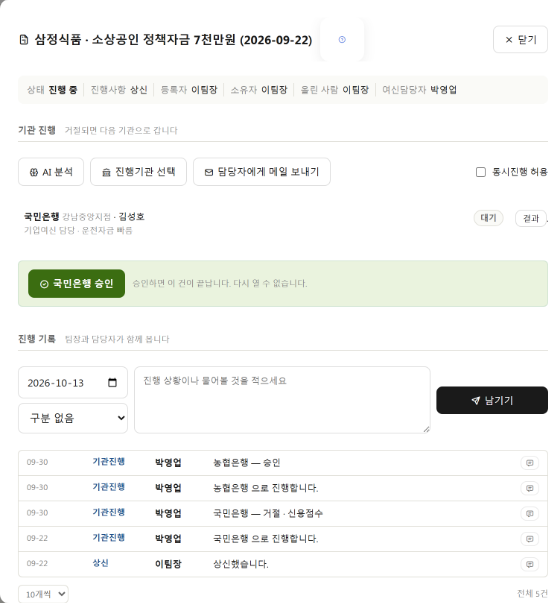Open AI 분석

(51, 172)
